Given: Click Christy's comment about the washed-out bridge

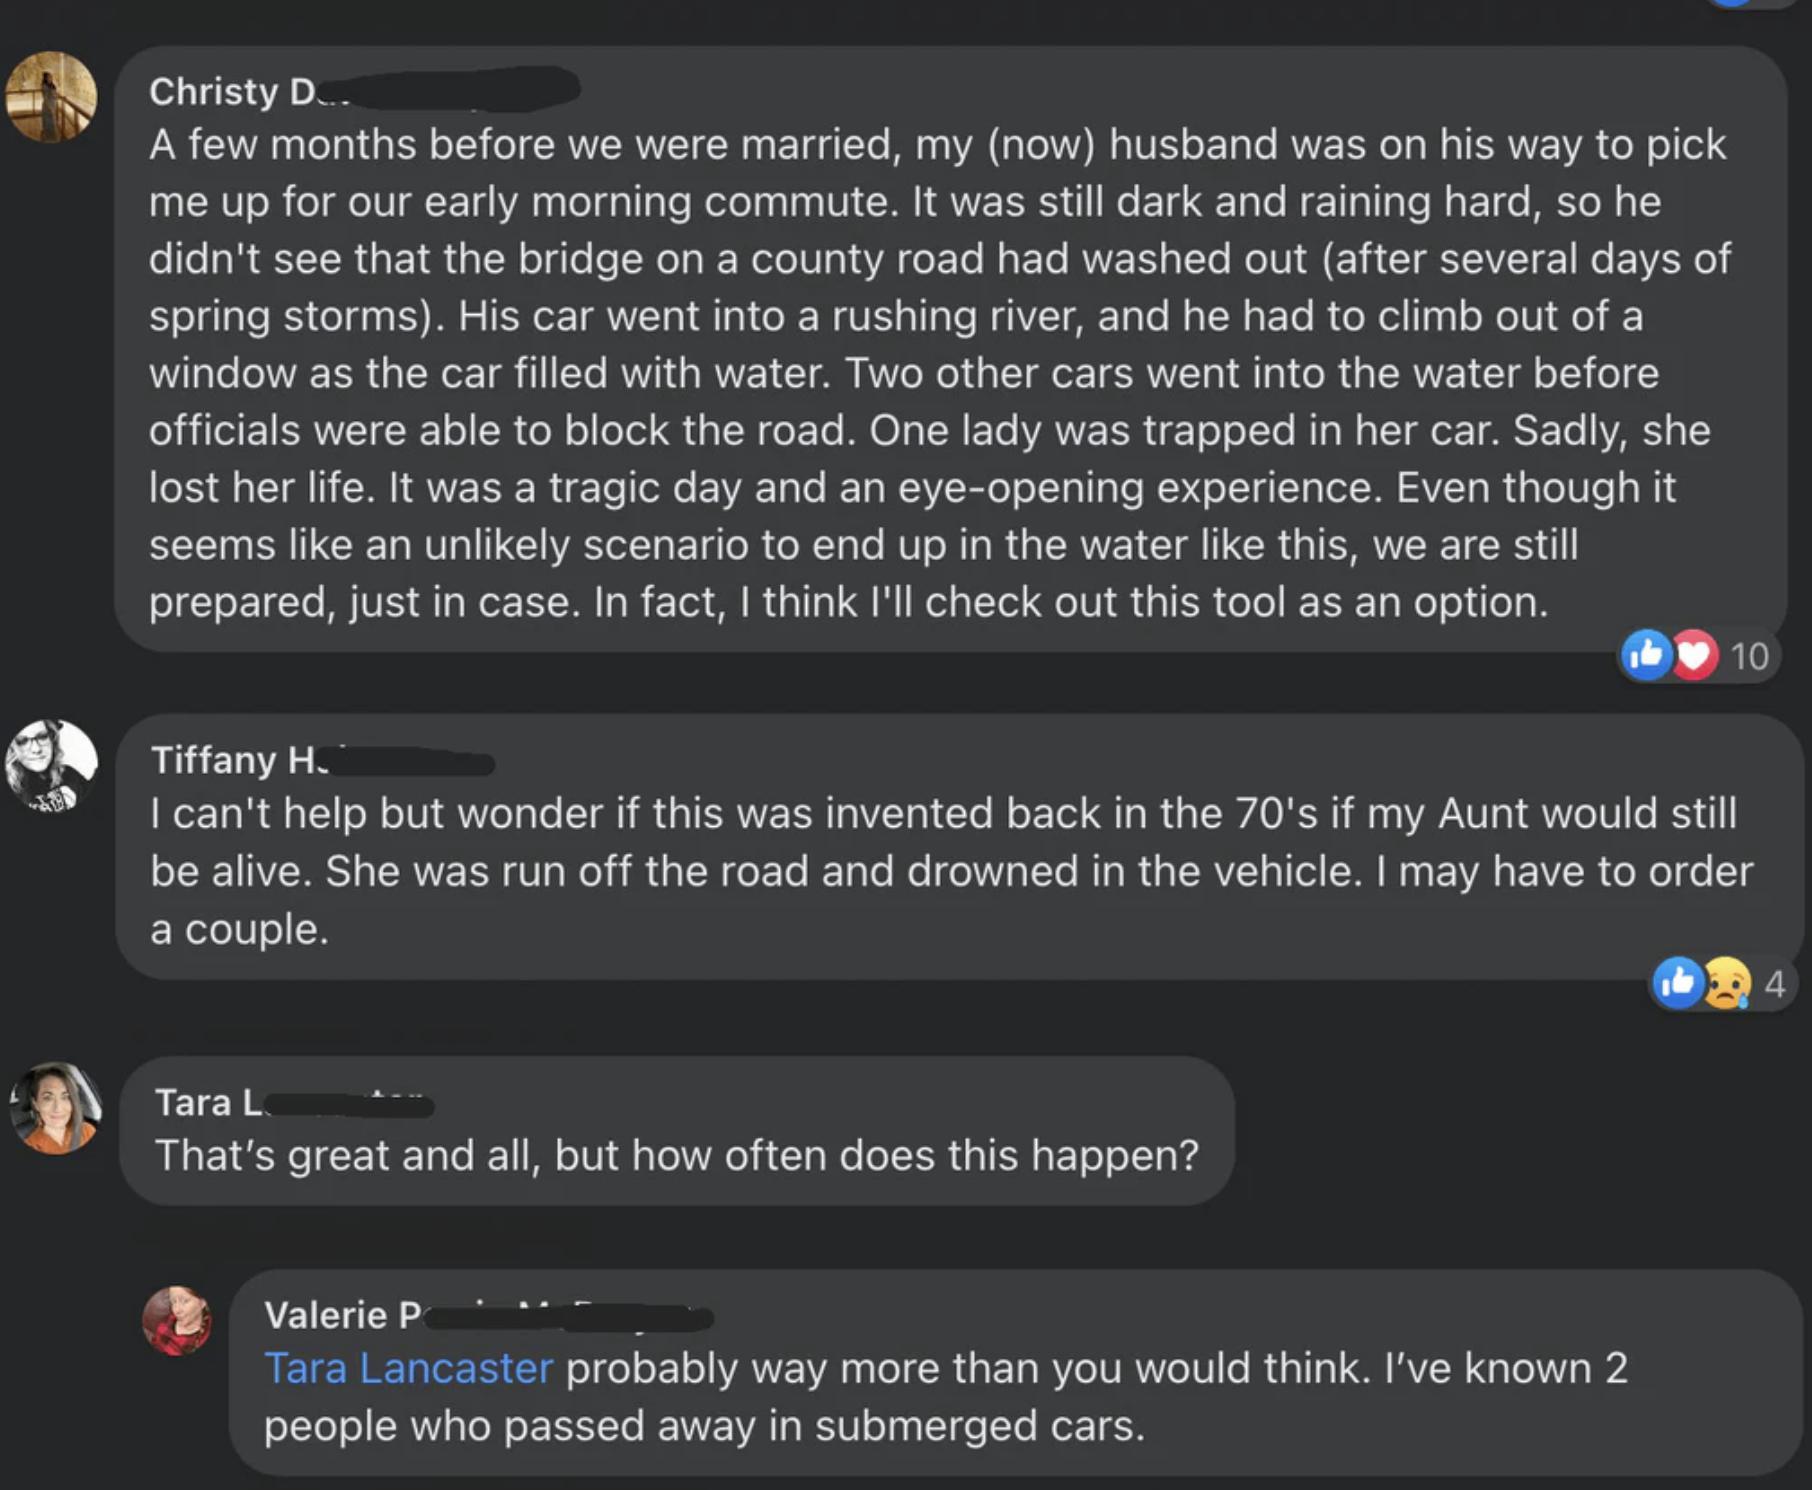Looking at the screenshot, I should tap(940, 373).
